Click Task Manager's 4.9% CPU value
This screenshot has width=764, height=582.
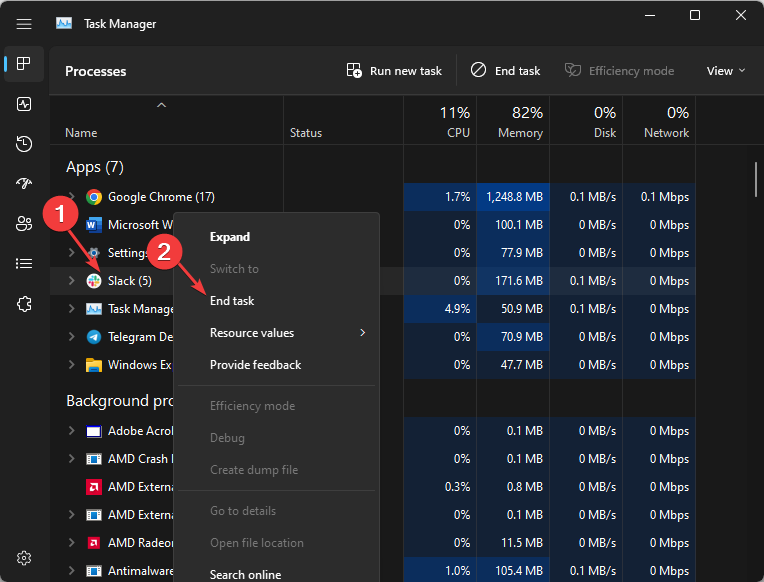[440, 309]
